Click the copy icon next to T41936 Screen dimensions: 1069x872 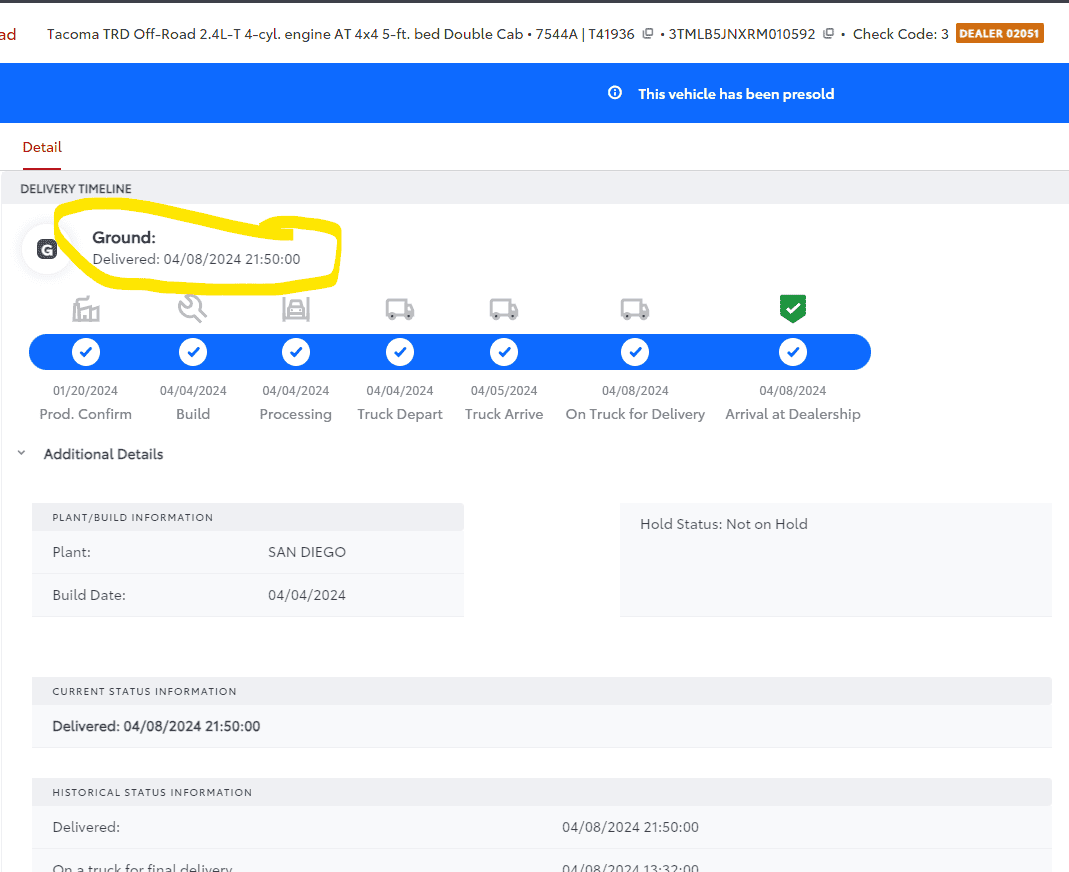point(648,34)
